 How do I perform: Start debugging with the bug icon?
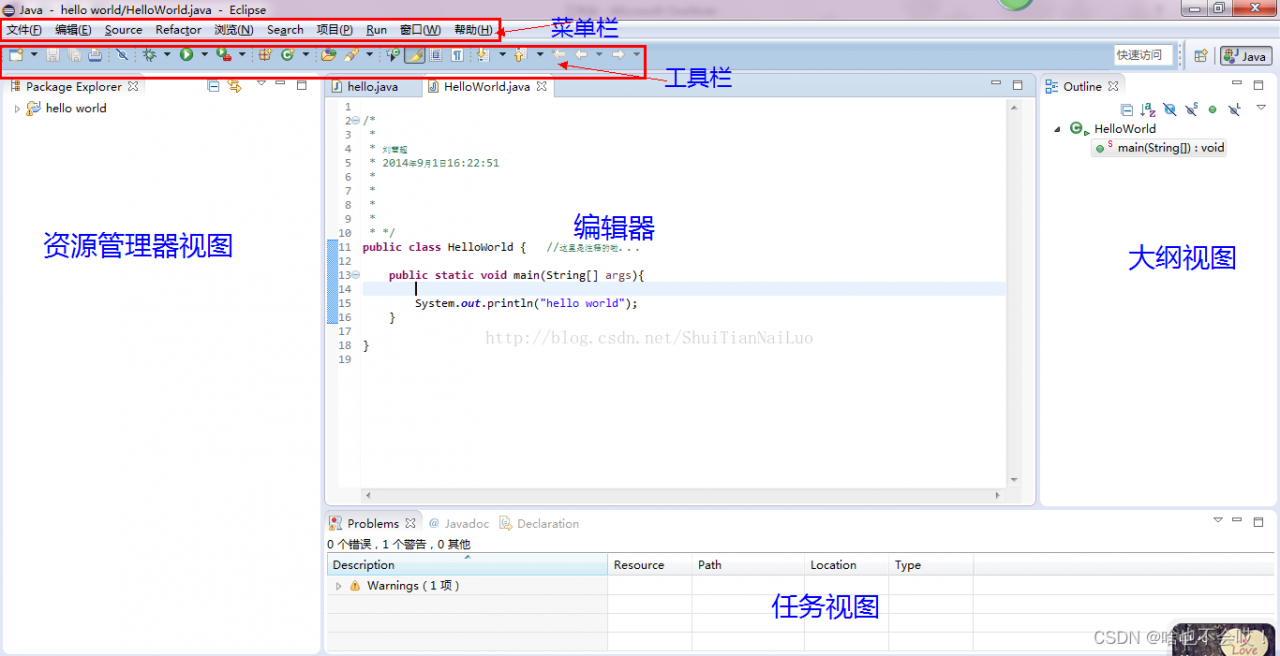pos(150,55)
